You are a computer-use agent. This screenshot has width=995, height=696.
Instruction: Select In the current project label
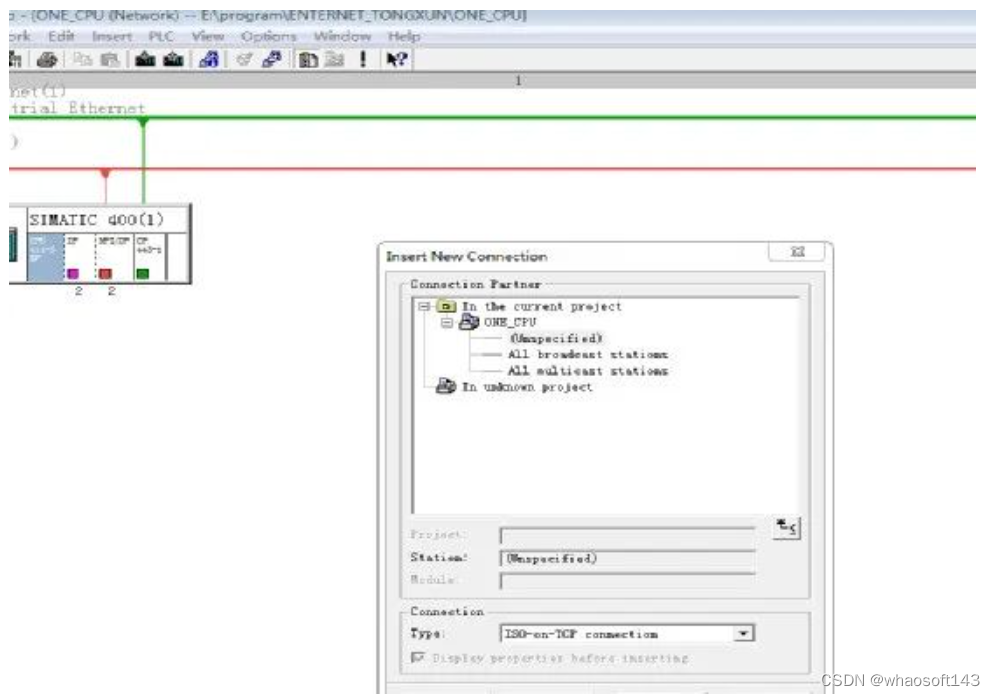tap(541, 306)
